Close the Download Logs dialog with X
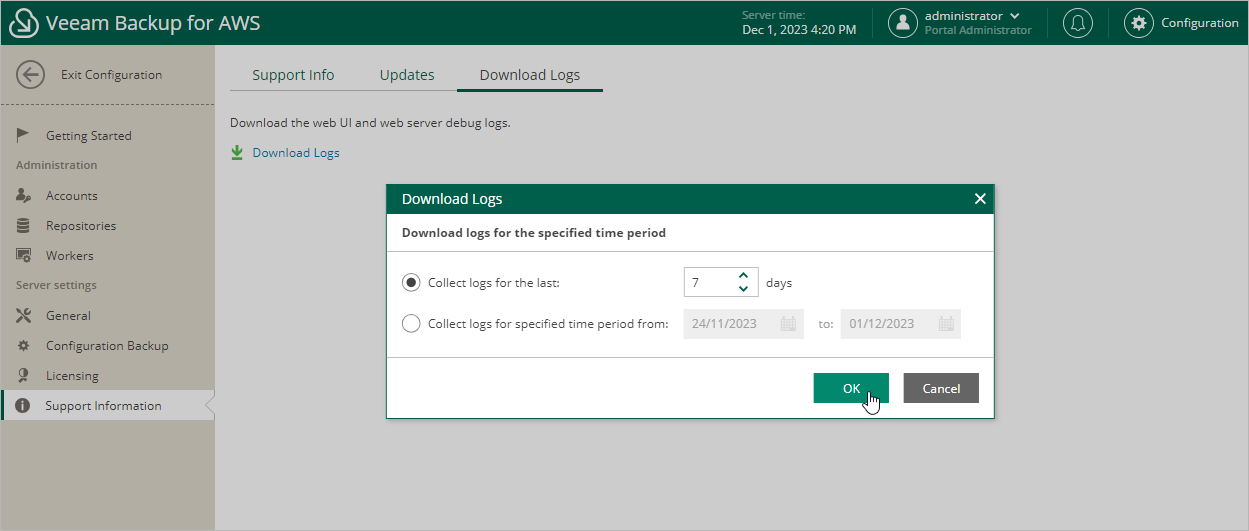 tap(980, 199)
